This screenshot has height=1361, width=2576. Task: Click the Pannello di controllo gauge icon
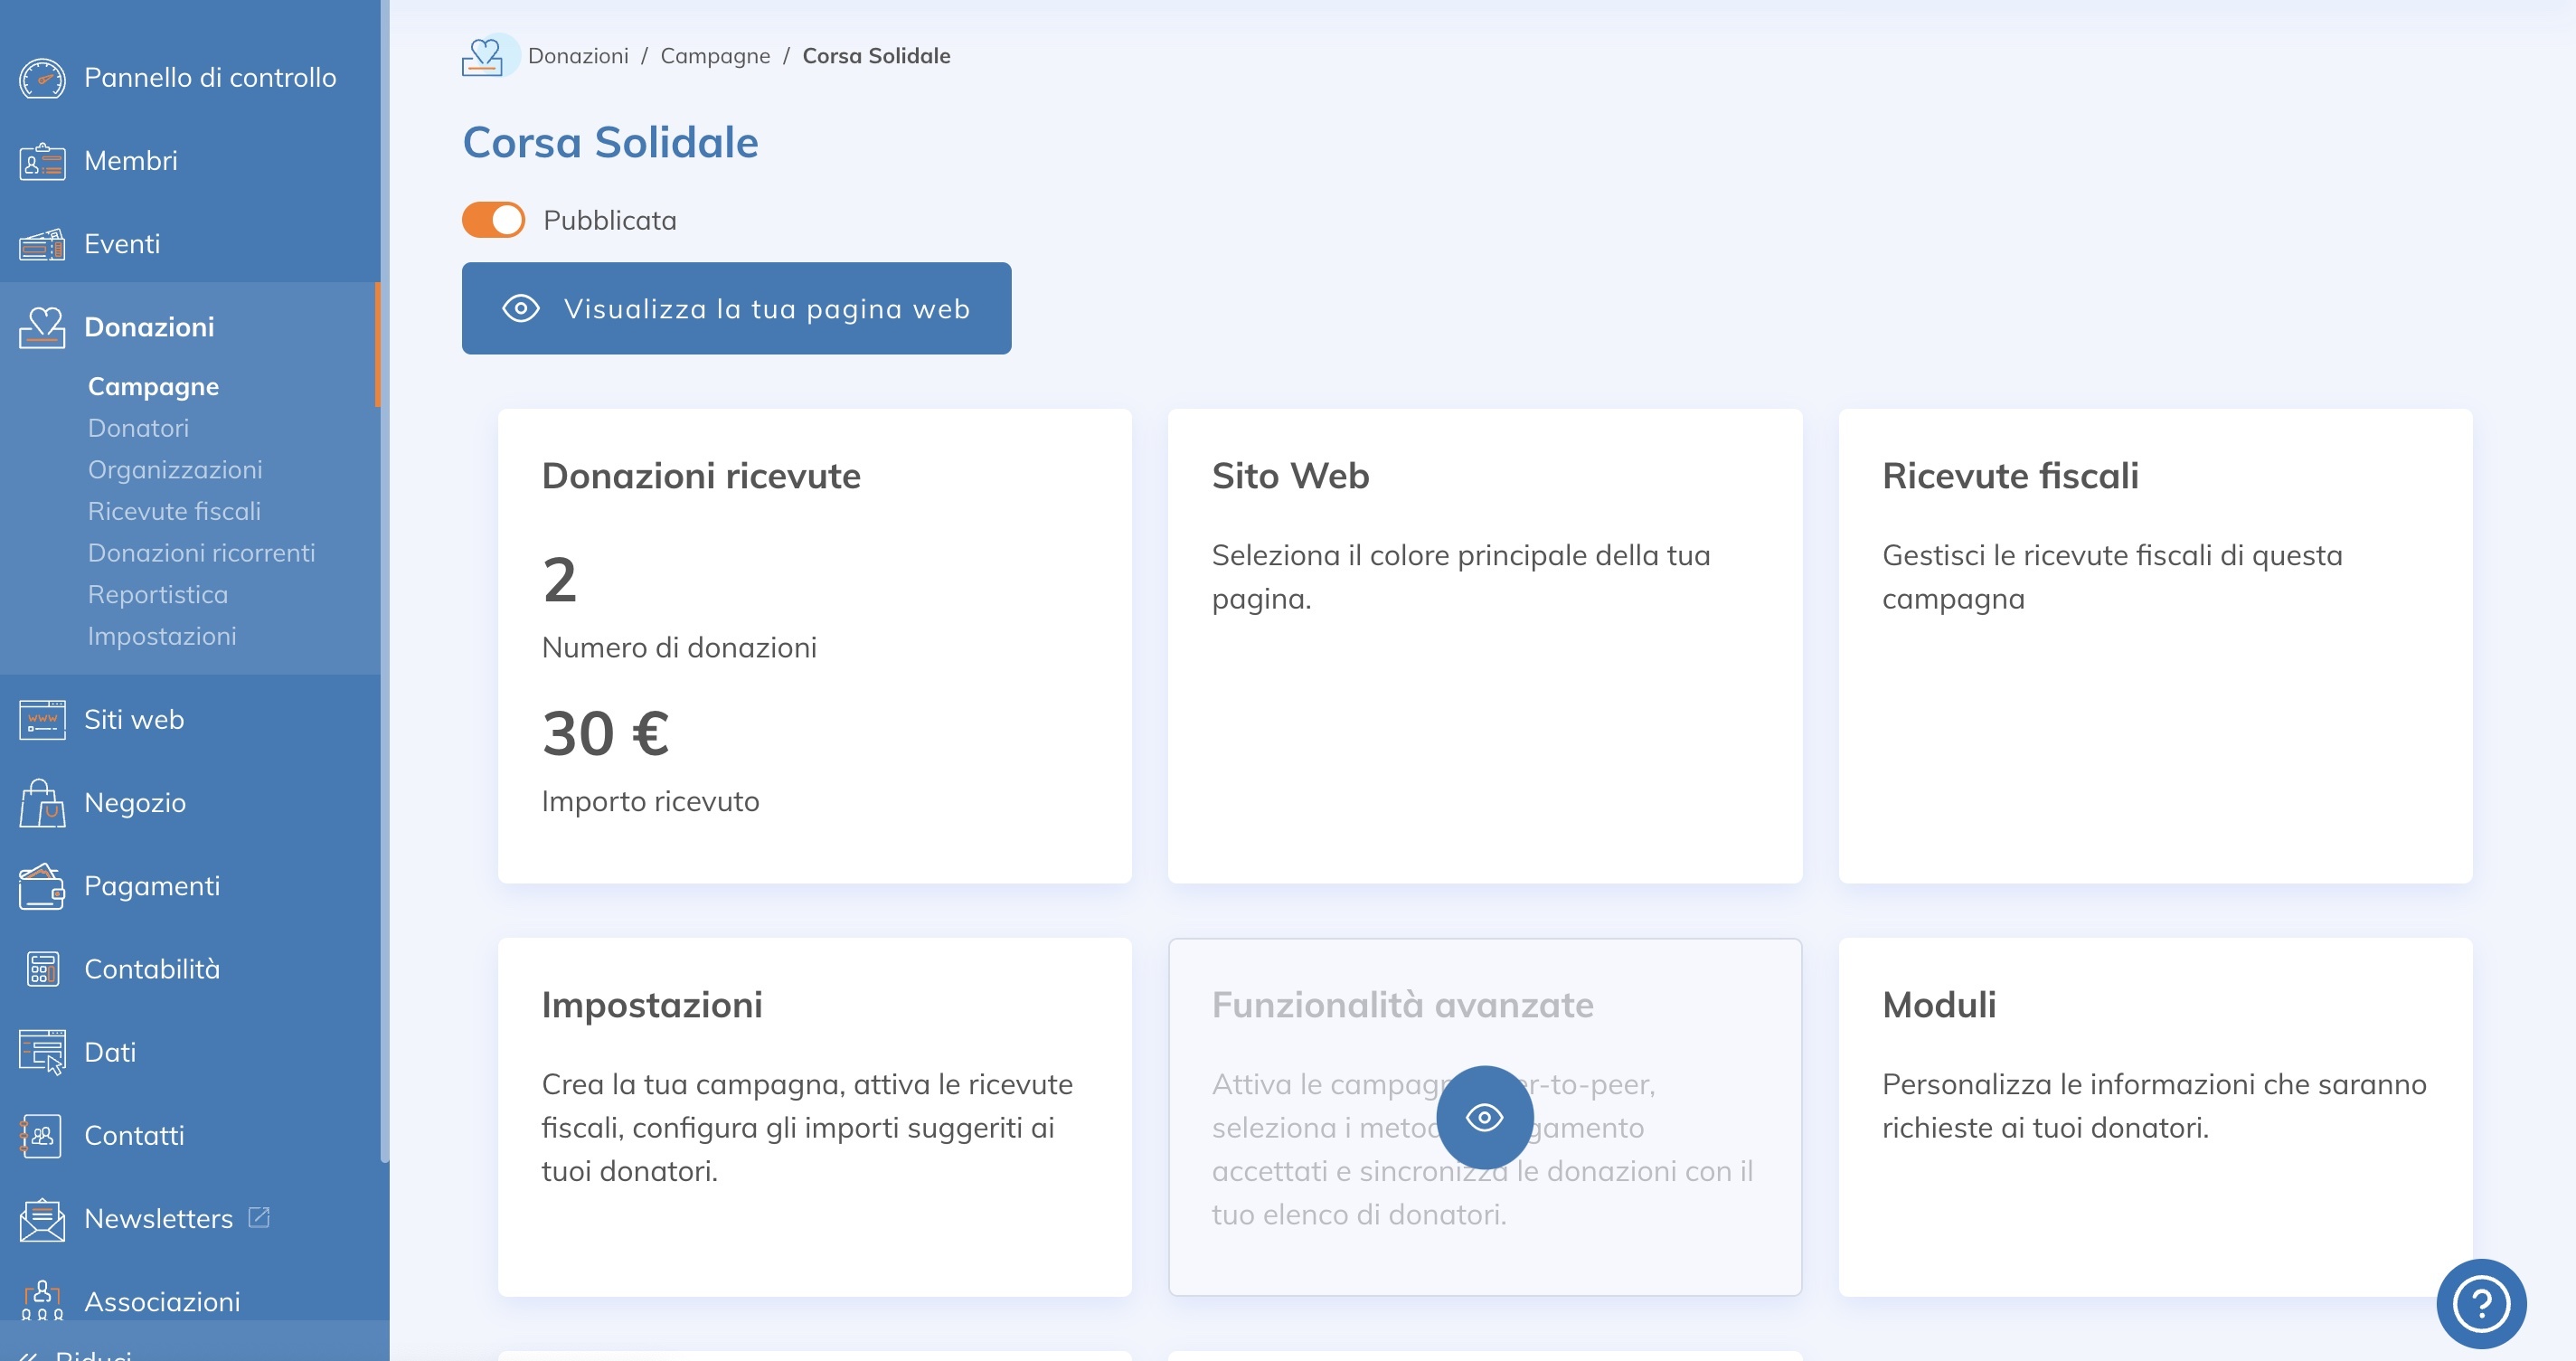(x=42, y=78)
